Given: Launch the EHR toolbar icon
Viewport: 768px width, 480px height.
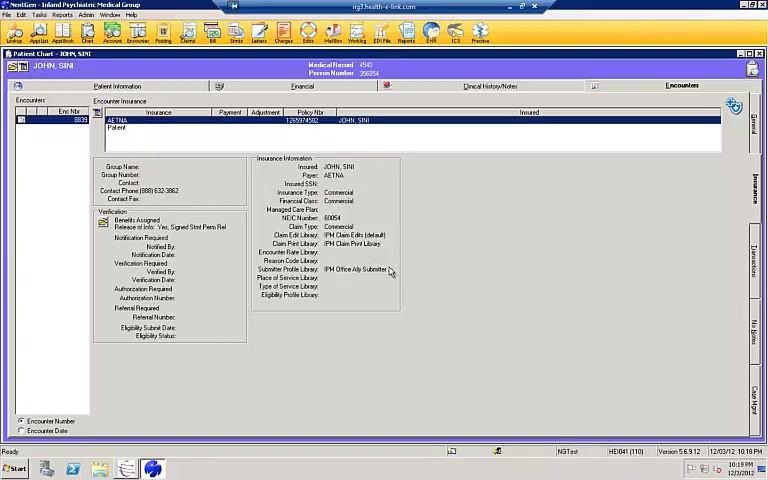Looking at the screenshot, I should (431, 33).
